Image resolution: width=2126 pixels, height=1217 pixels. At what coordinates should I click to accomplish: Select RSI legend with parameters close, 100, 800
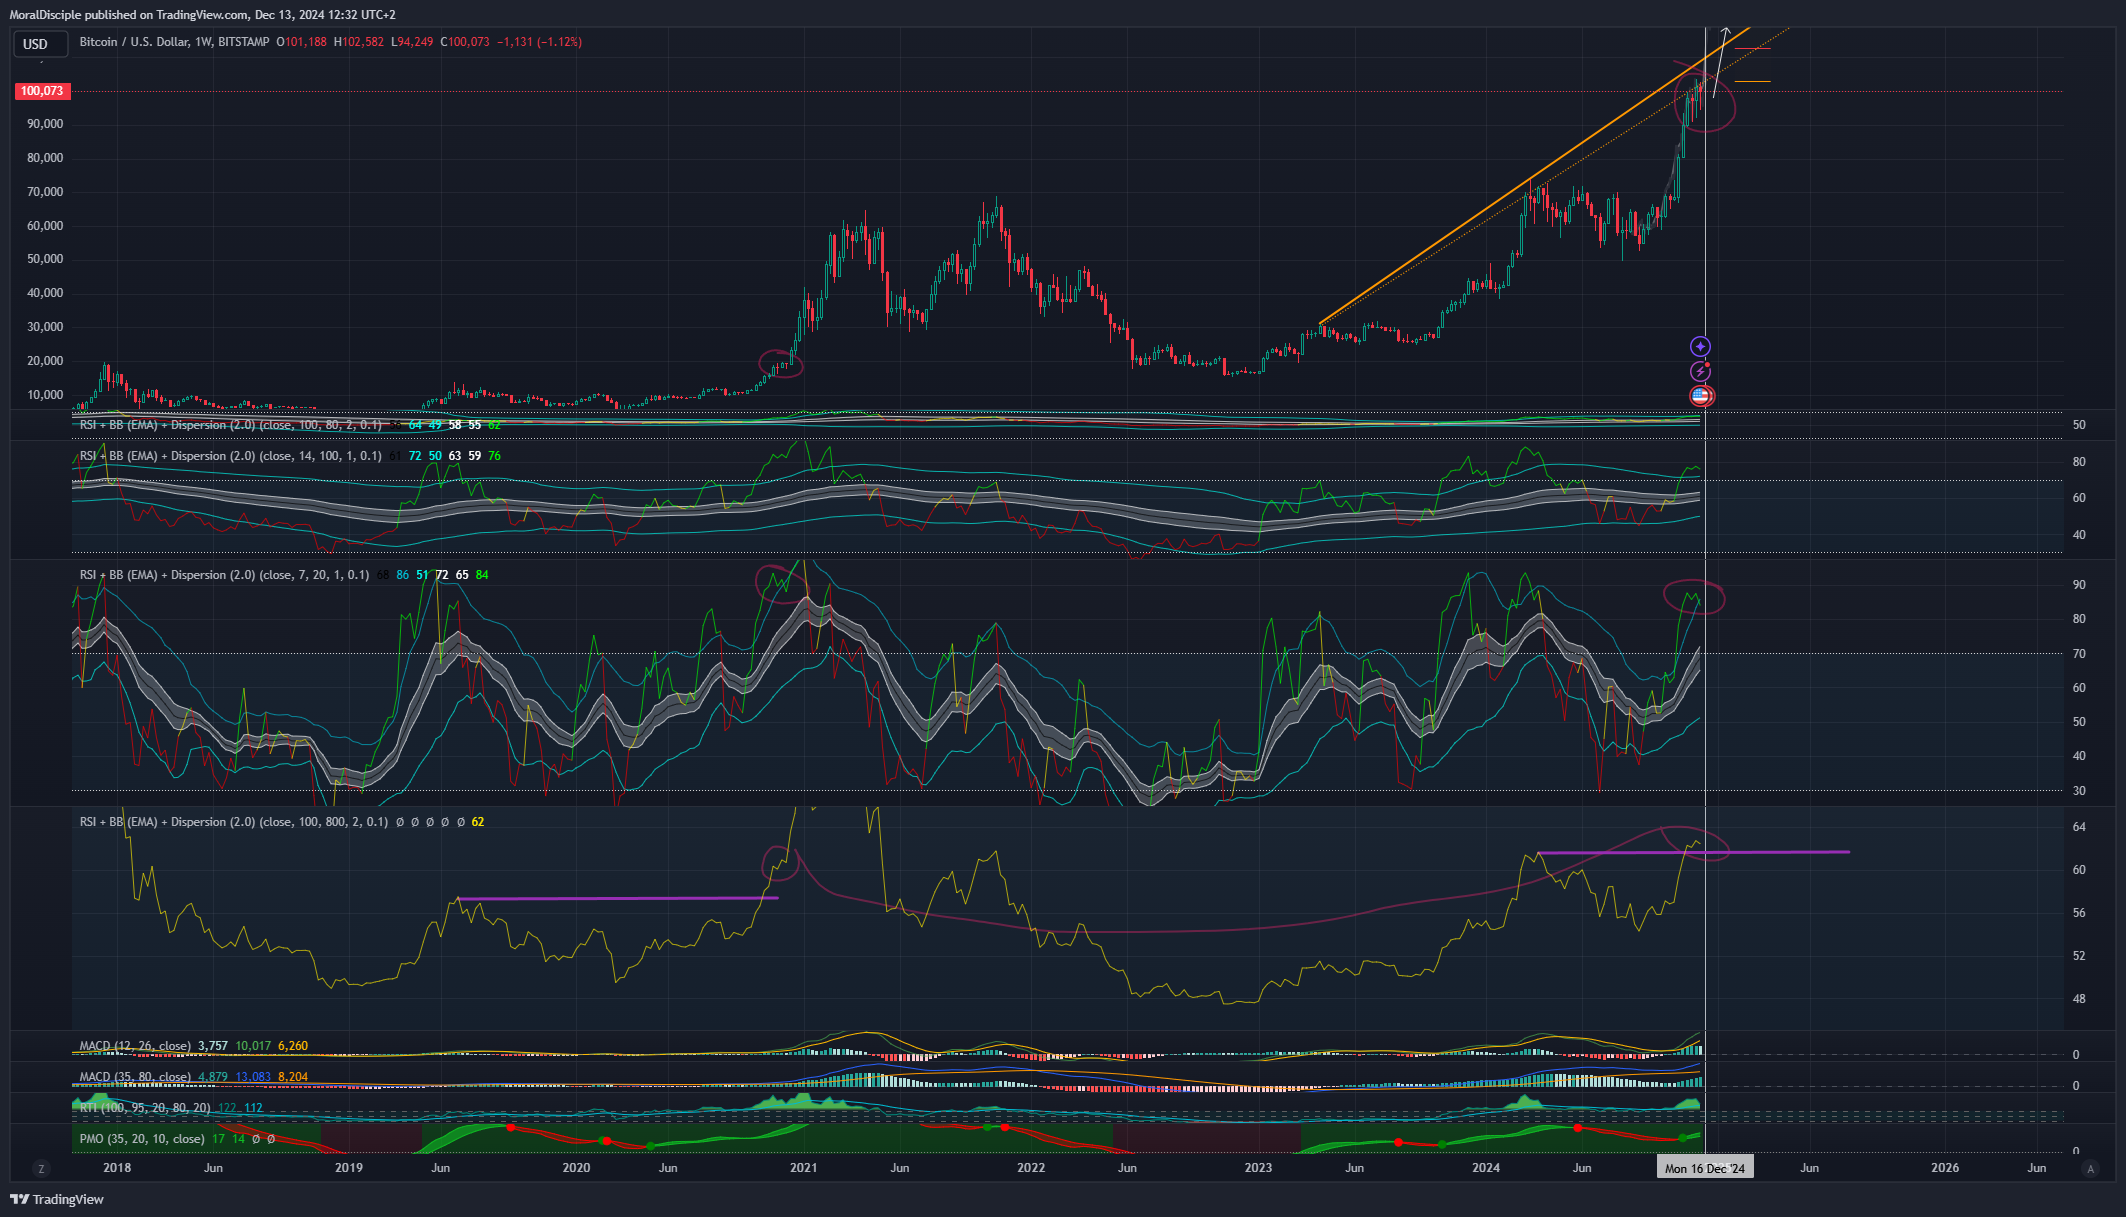point(234,822)
